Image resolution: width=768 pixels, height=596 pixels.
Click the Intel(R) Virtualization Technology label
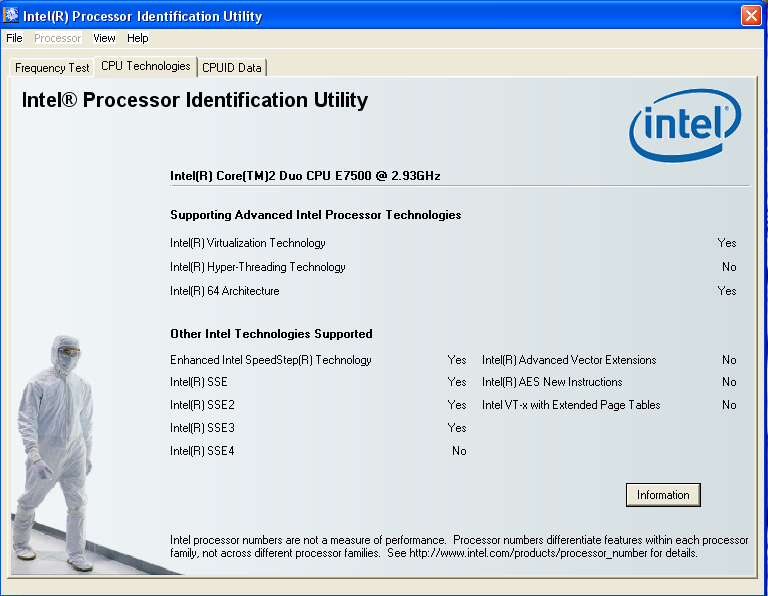[247, 243]
